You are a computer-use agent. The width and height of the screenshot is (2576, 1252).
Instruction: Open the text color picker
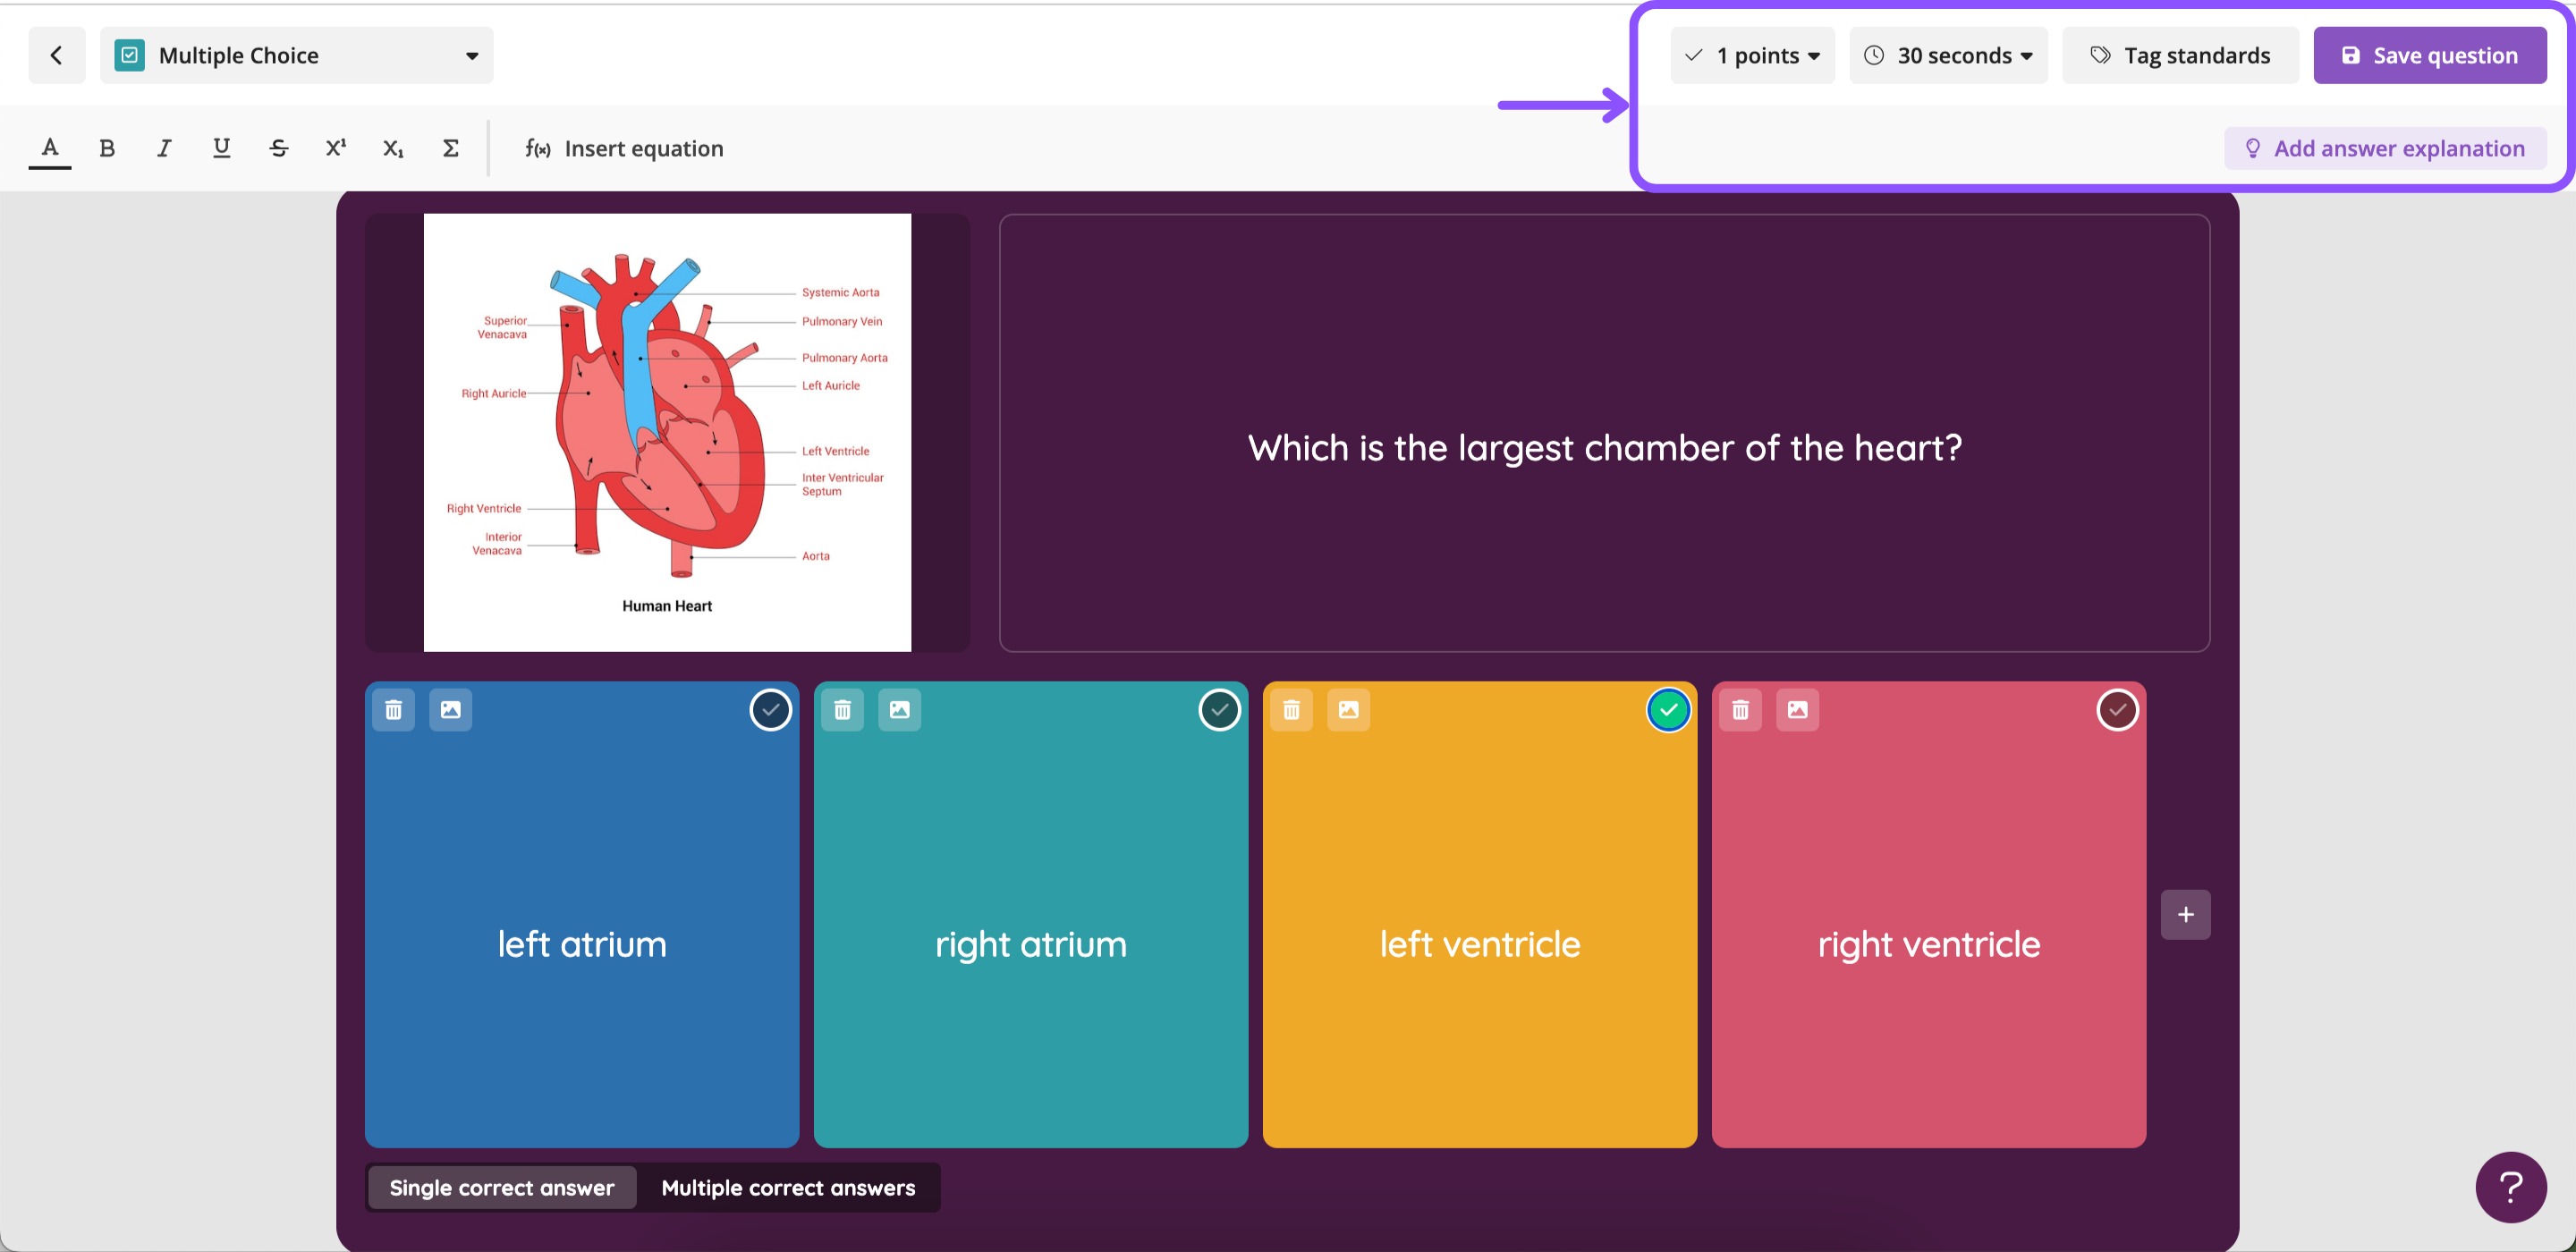point(50,148)
